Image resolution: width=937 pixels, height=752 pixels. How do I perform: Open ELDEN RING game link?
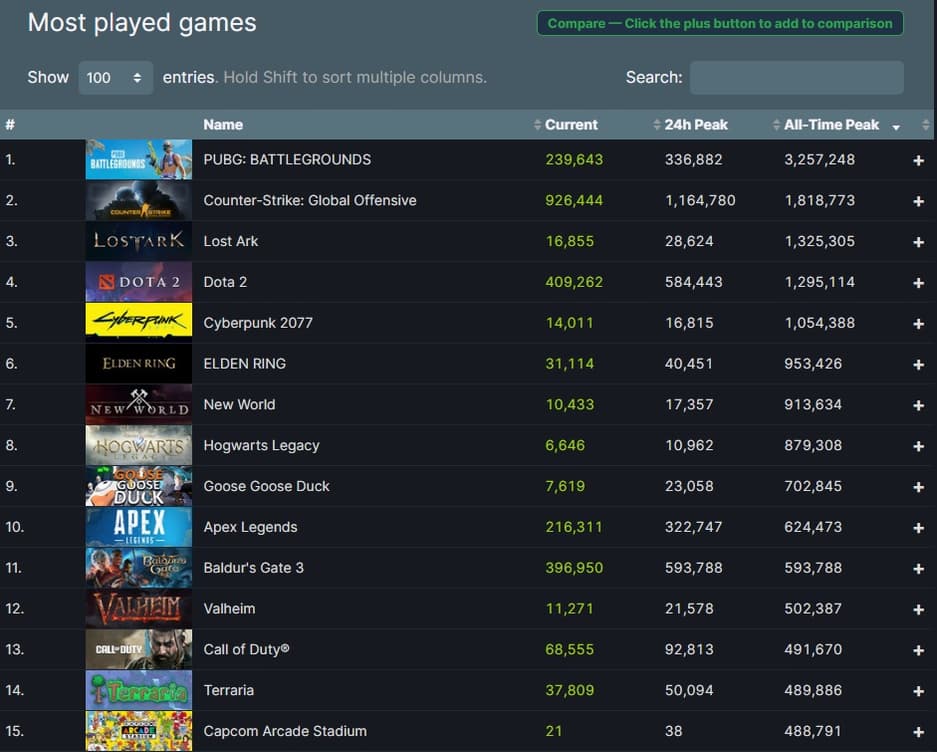(244, 363)
